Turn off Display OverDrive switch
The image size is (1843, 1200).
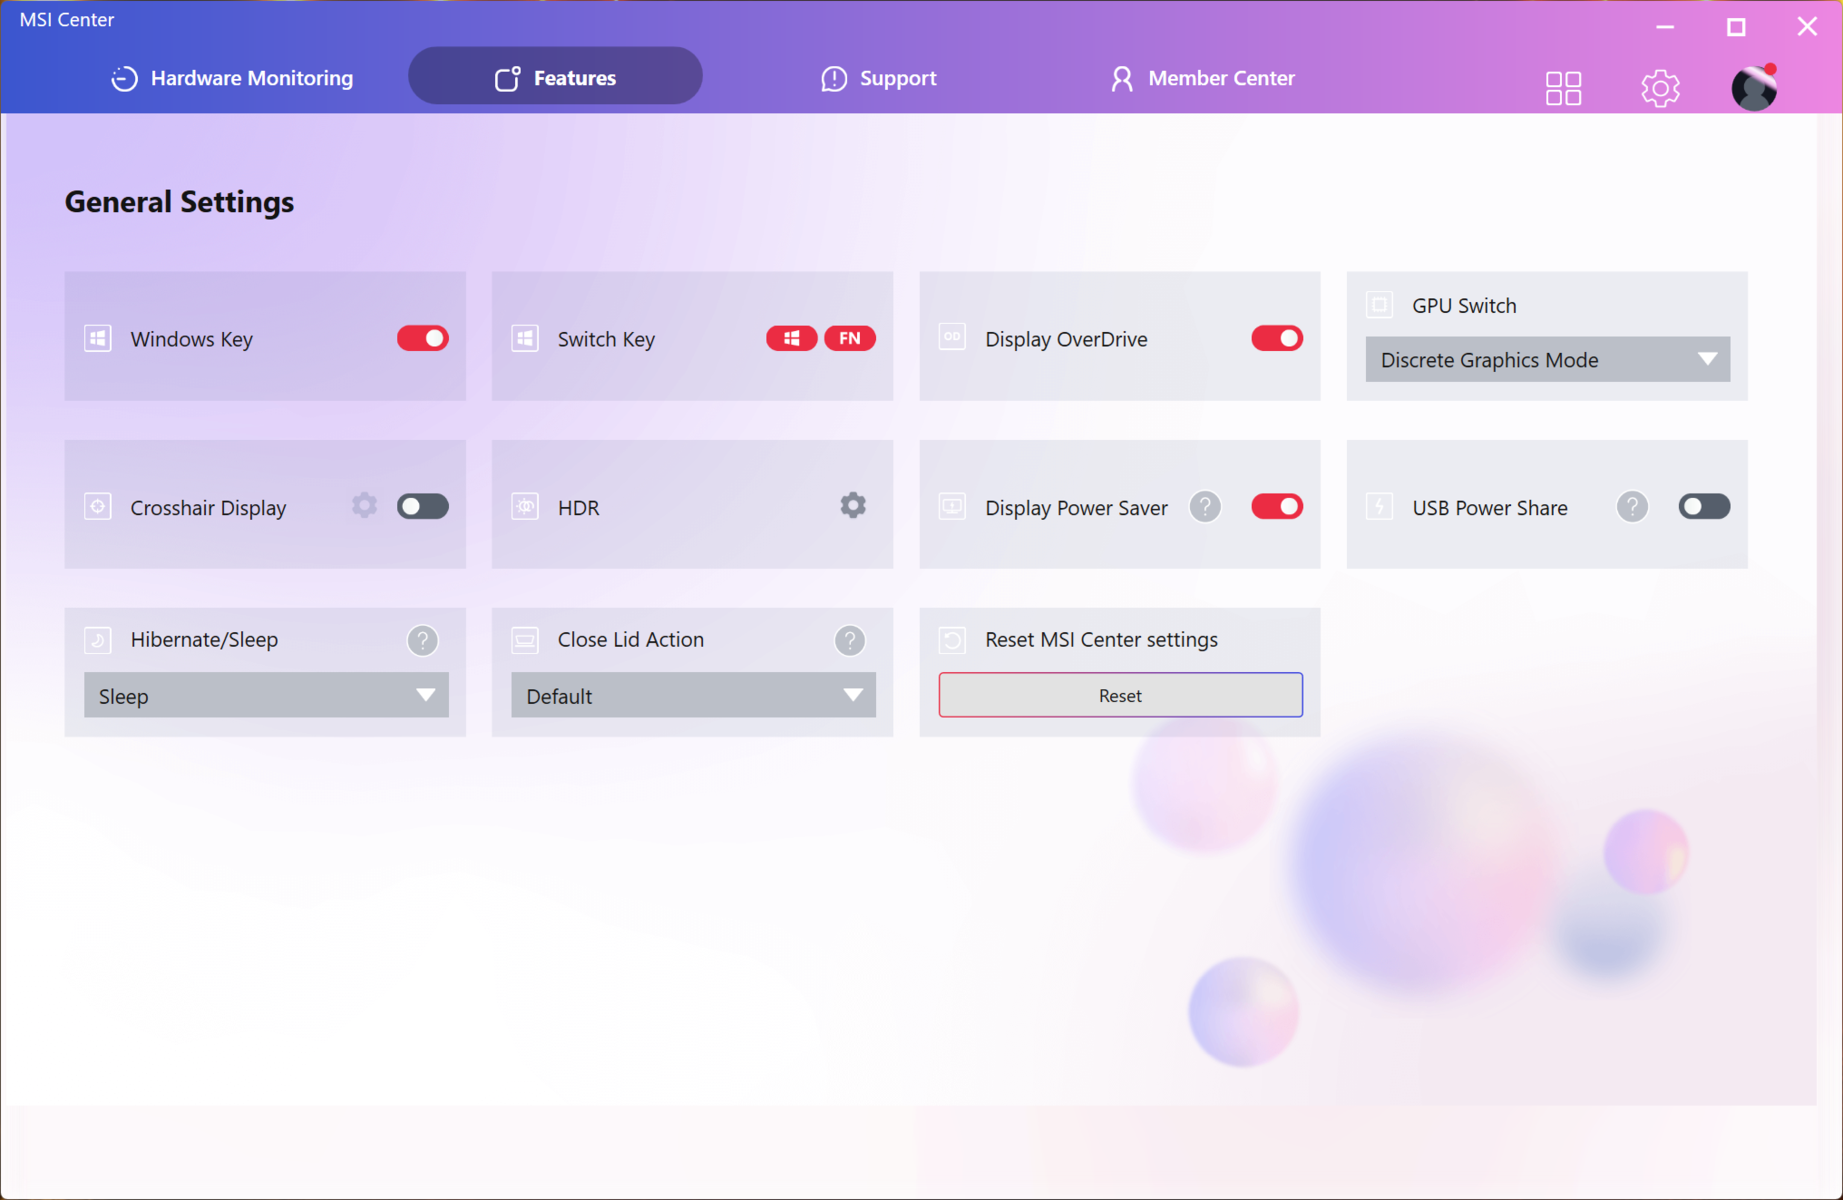pos(1276,339)
